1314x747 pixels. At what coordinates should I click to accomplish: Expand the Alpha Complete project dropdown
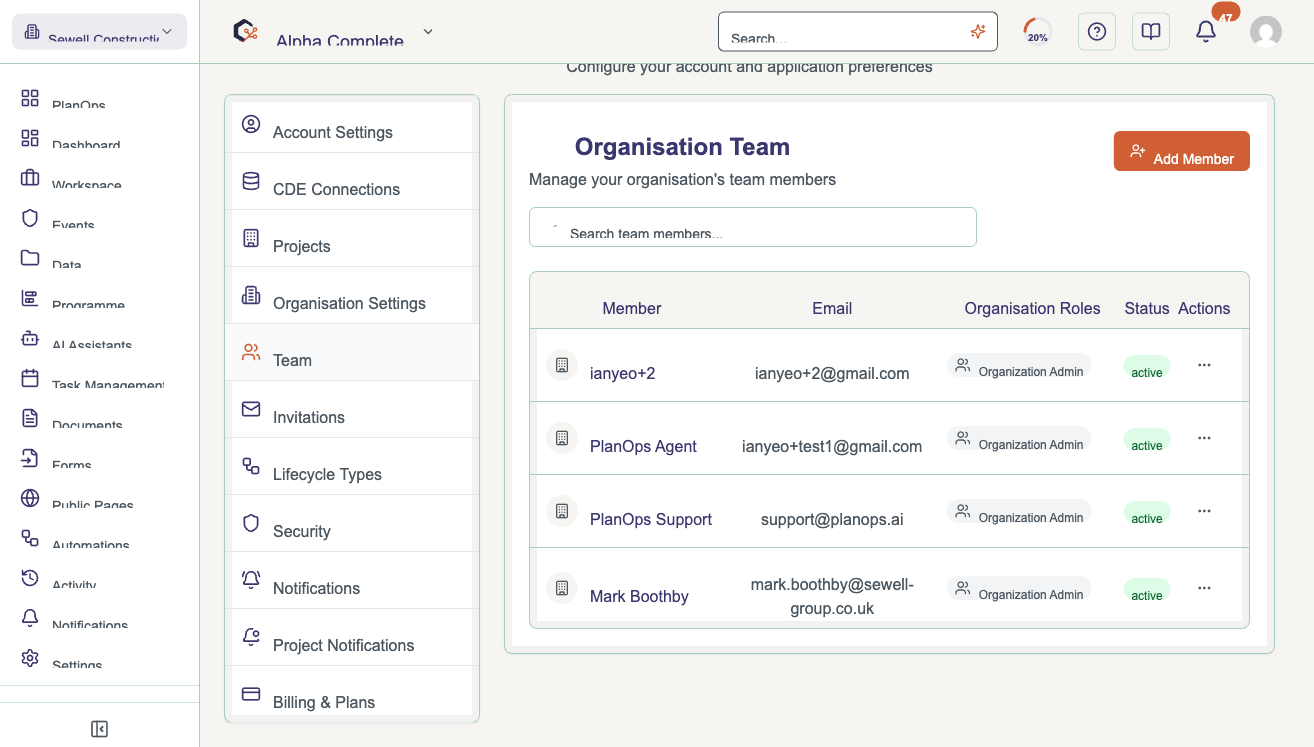[x=428, y=32]
